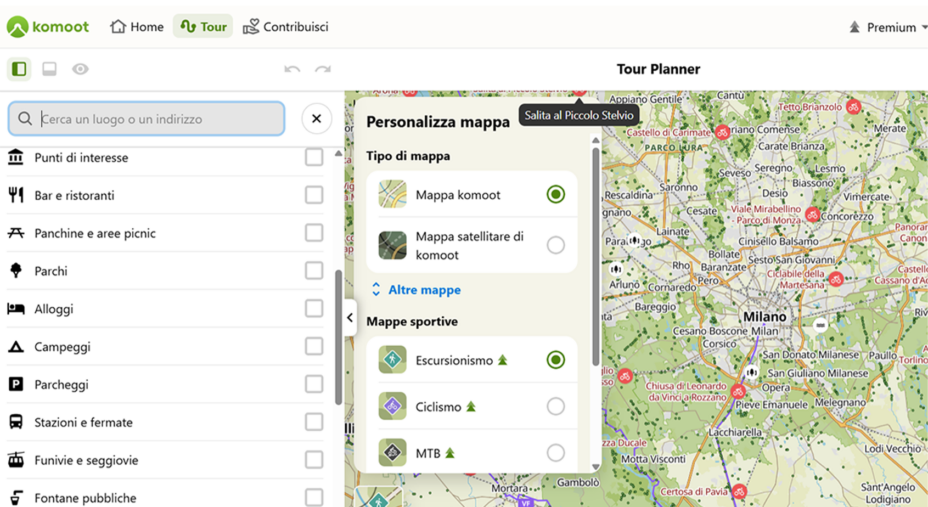Open the Home page
This screenshot has height=507, width=928.
click(137, 27)
